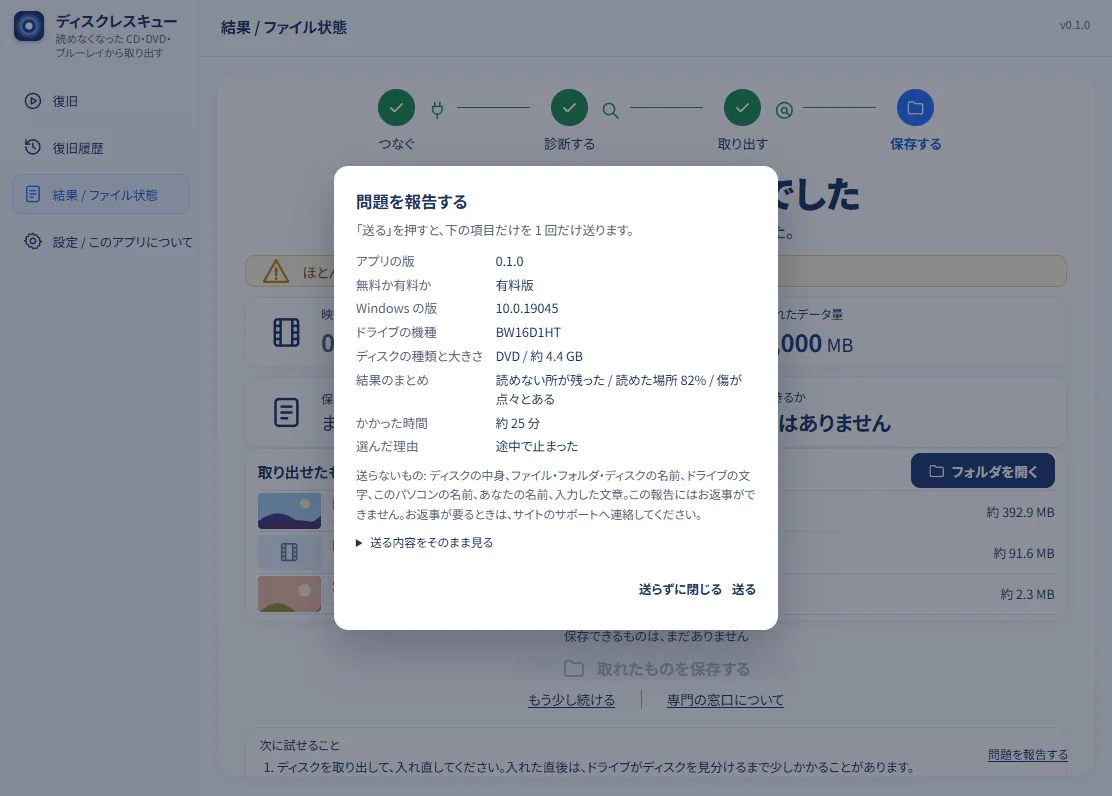The width and height of the screenshot is (1112, 796).
Task: Click the 保存する folder step icon
Action: (916, 108)
